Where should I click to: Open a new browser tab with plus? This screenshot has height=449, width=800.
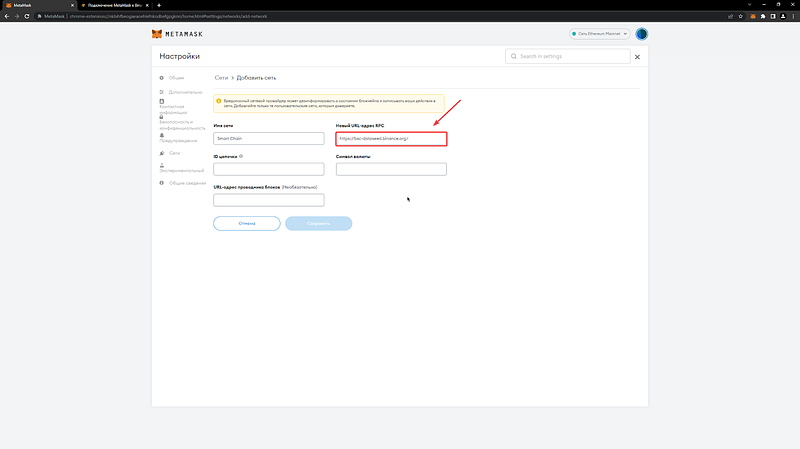pos(159,5)
